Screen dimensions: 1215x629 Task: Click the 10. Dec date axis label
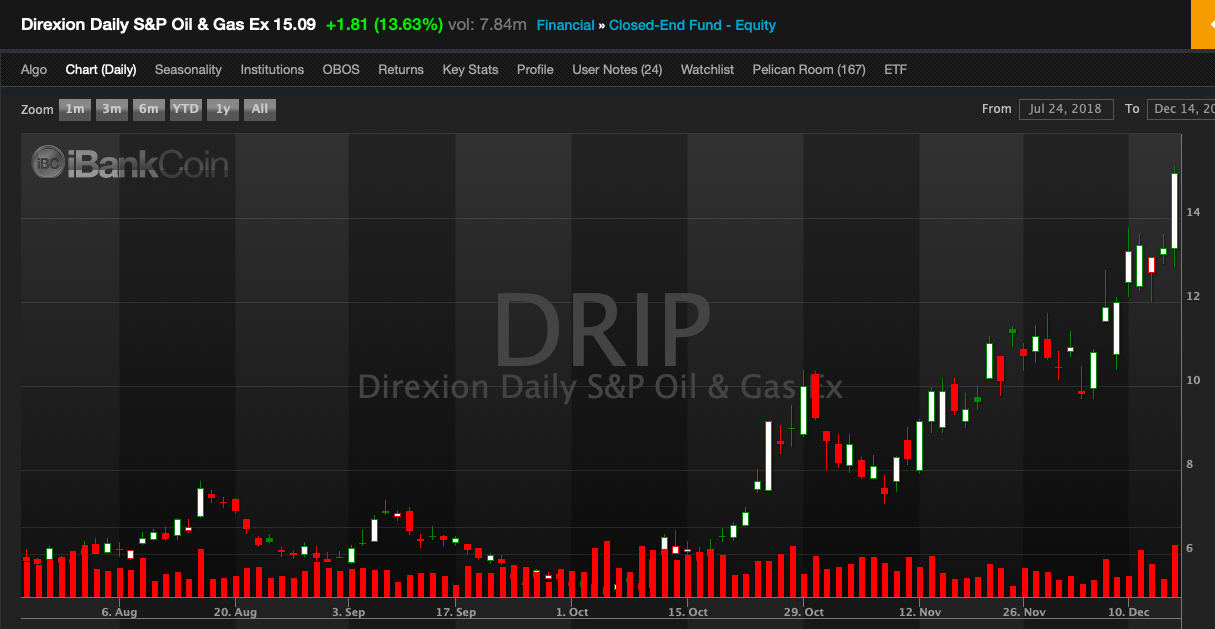[x=1128, y=611]
